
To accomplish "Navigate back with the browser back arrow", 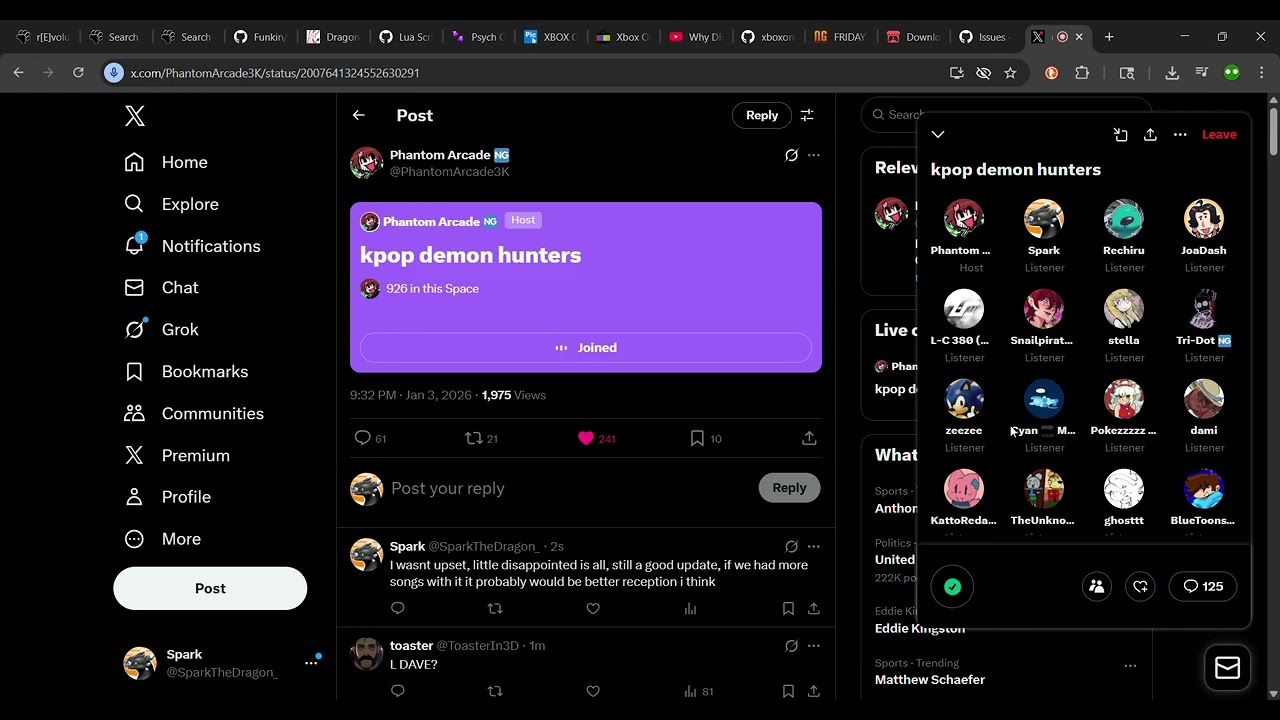I will (x=19, y=73).
